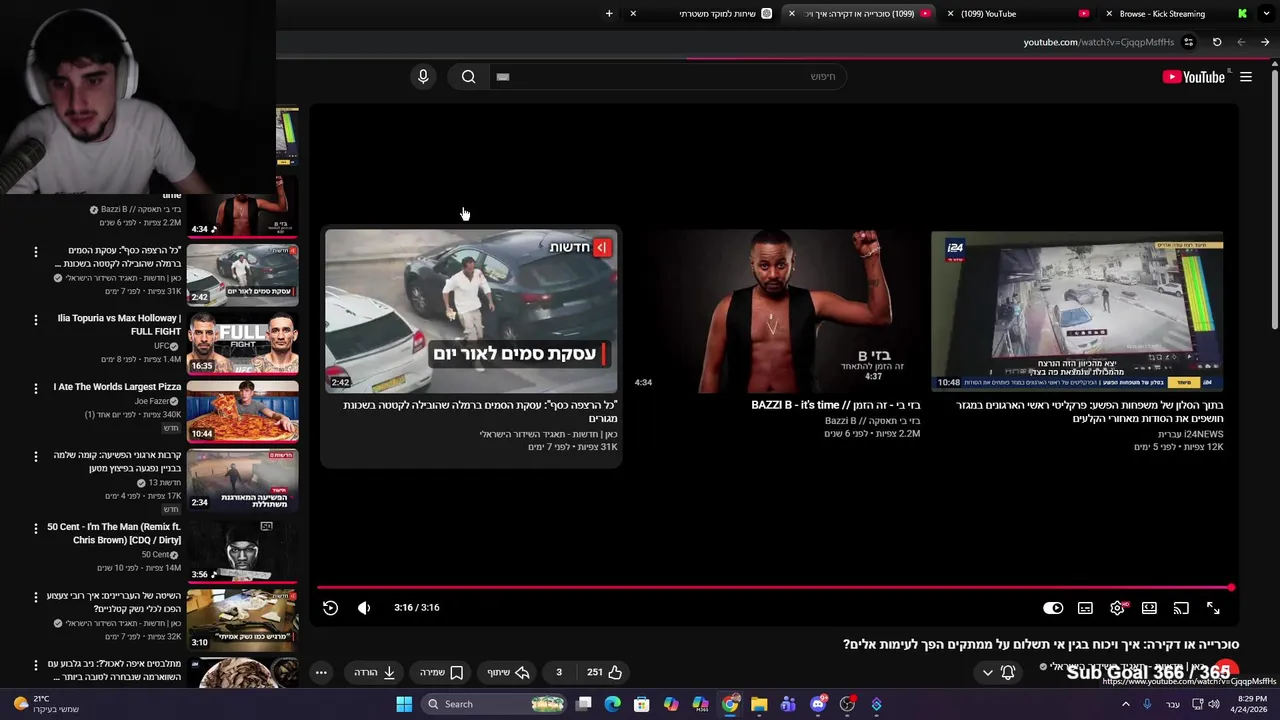Open a new browser tab with plus
The height and width of the screenshot is (720, 1280).
tap(609, 14)
